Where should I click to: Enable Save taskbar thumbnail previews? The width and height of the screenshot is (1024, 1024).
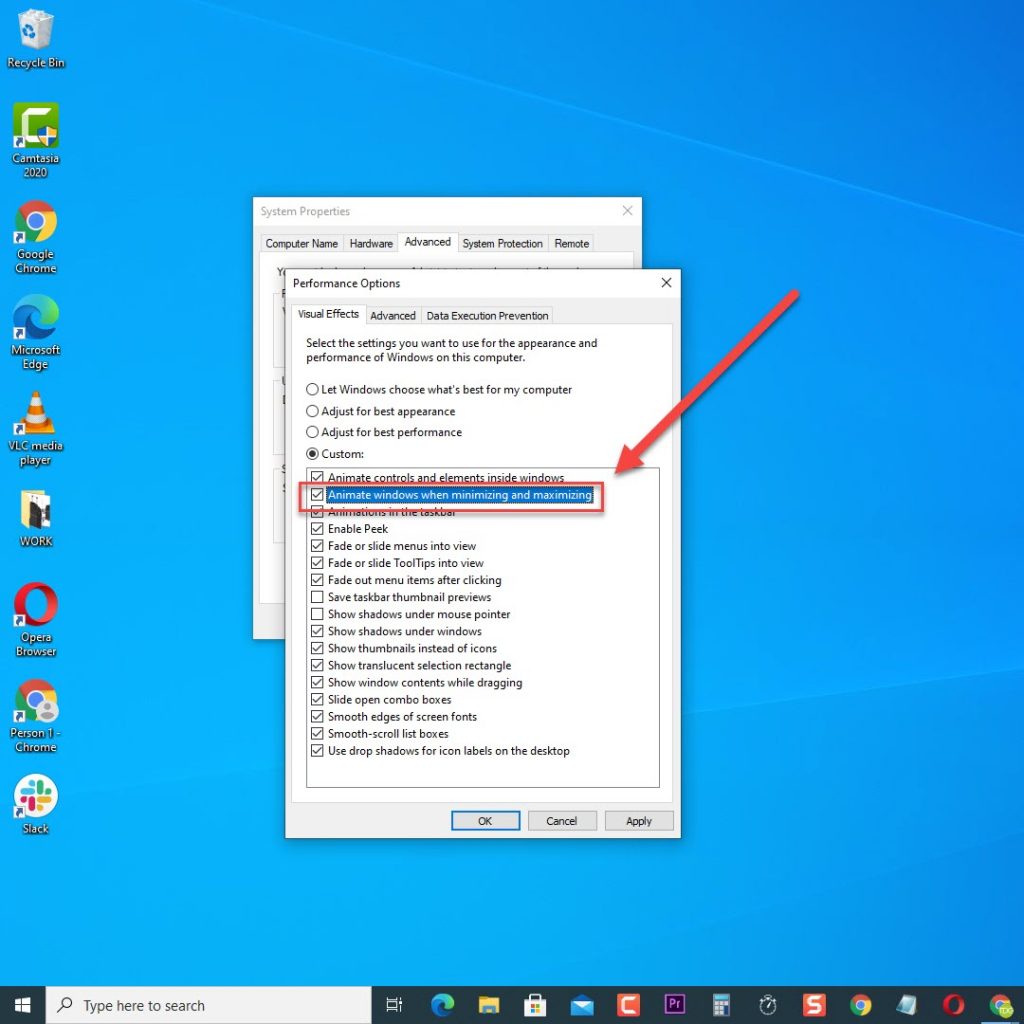[317, 597]
